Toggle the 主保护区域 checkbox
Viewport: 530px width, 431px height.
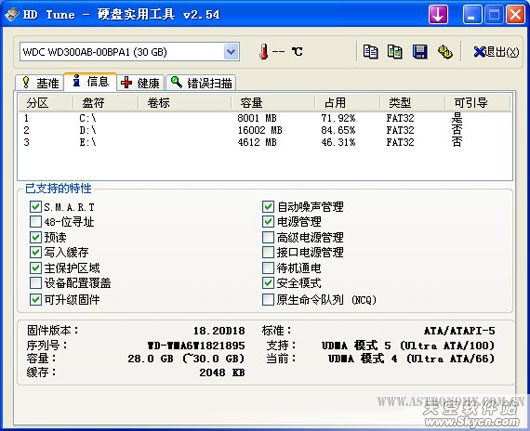(35, 268)
